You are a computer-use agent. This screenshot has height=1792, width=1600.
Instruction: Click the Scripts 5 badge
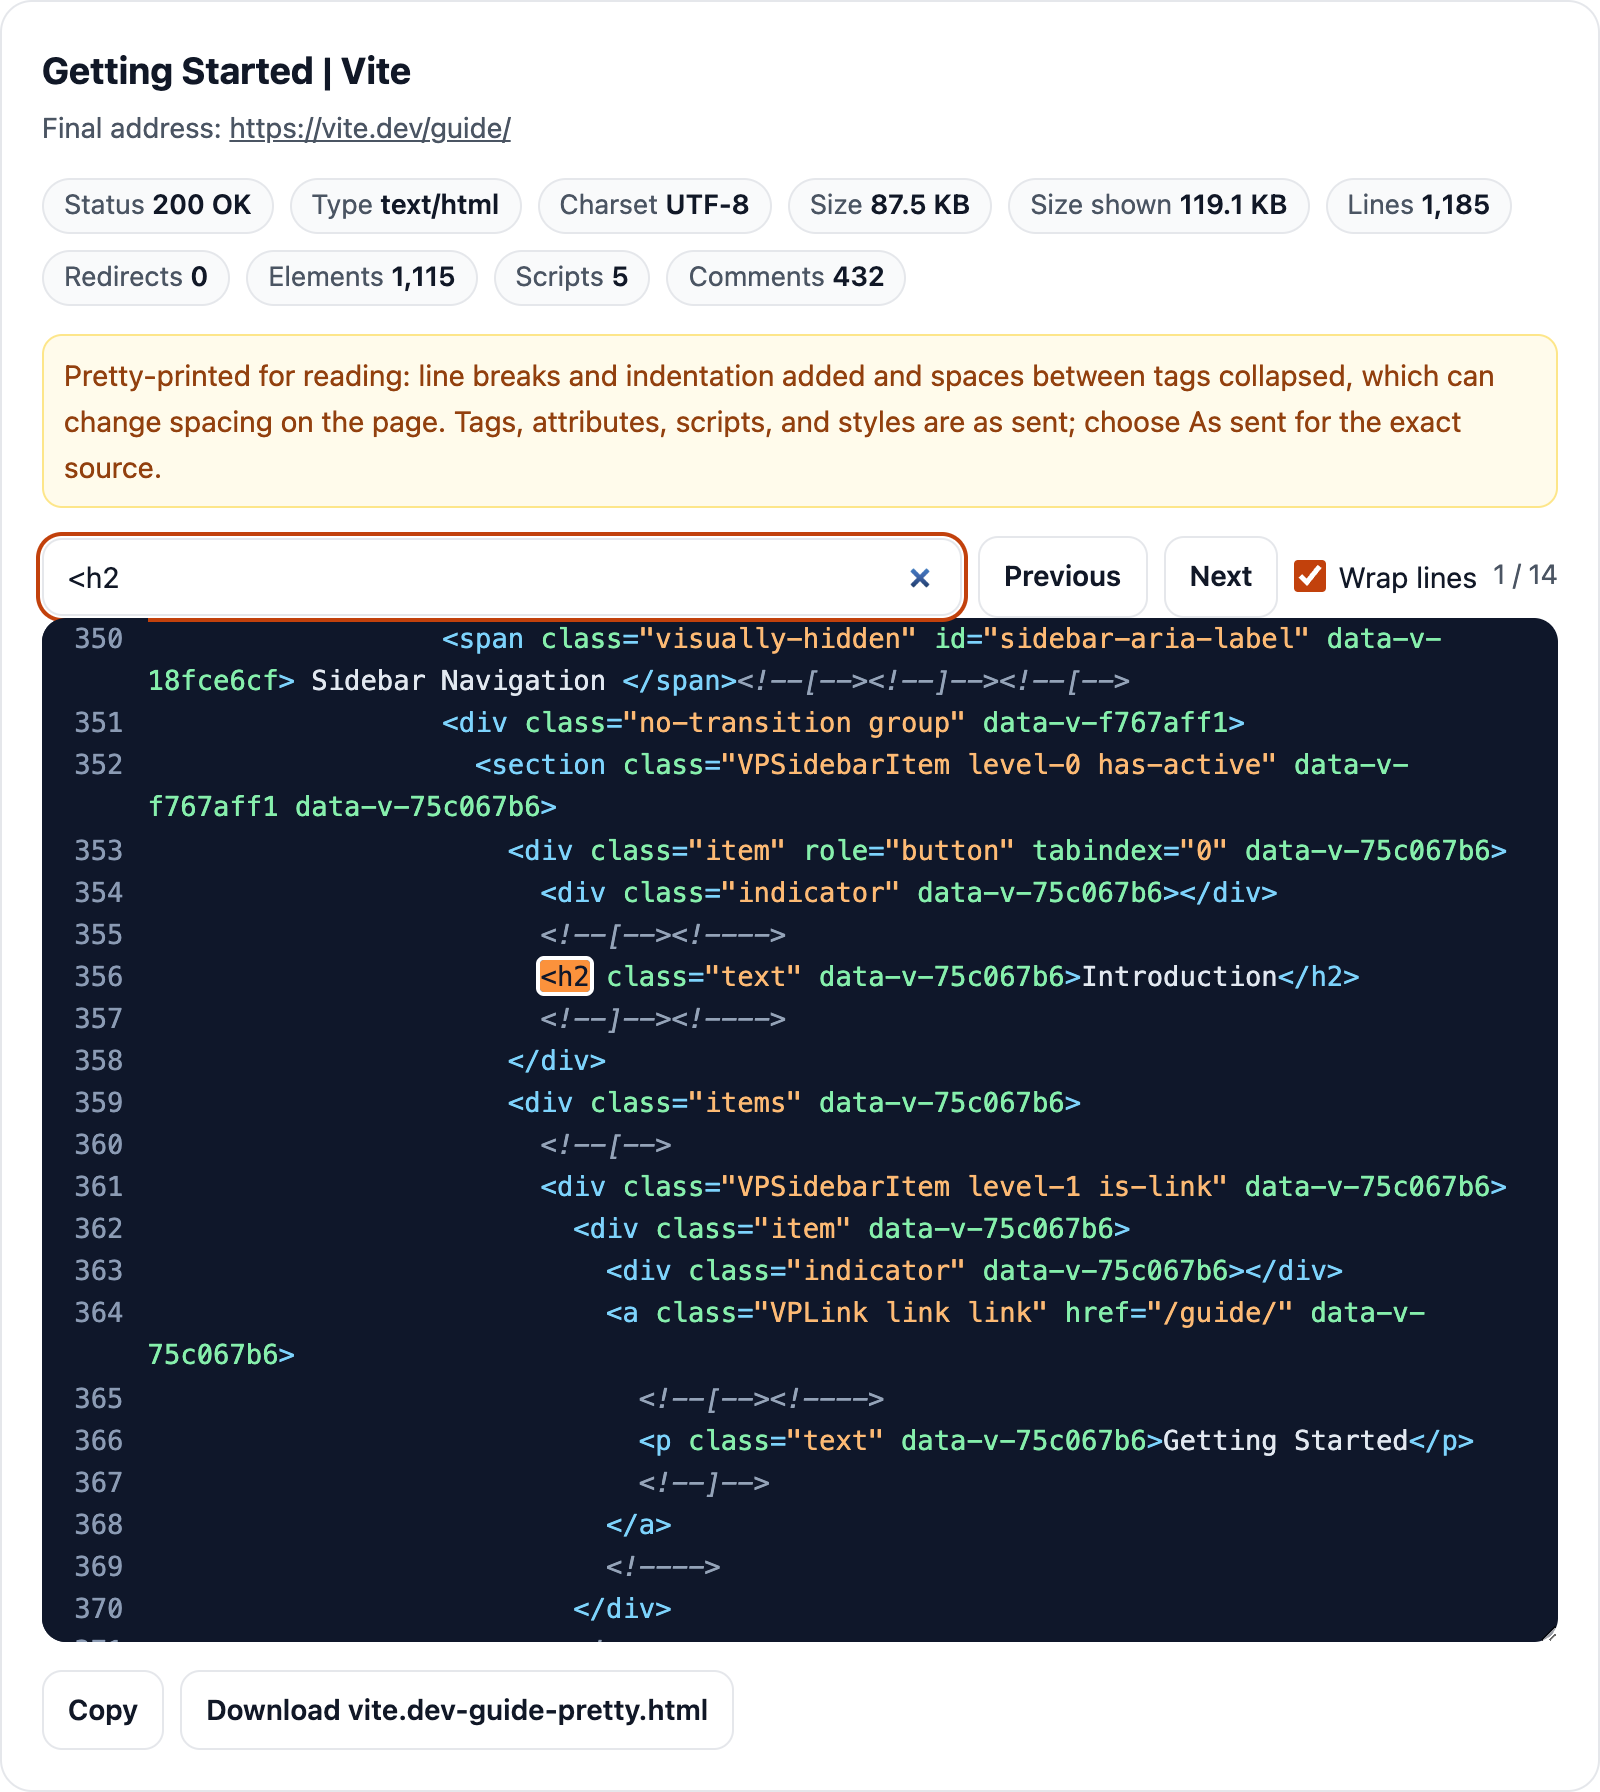(572, 277)
